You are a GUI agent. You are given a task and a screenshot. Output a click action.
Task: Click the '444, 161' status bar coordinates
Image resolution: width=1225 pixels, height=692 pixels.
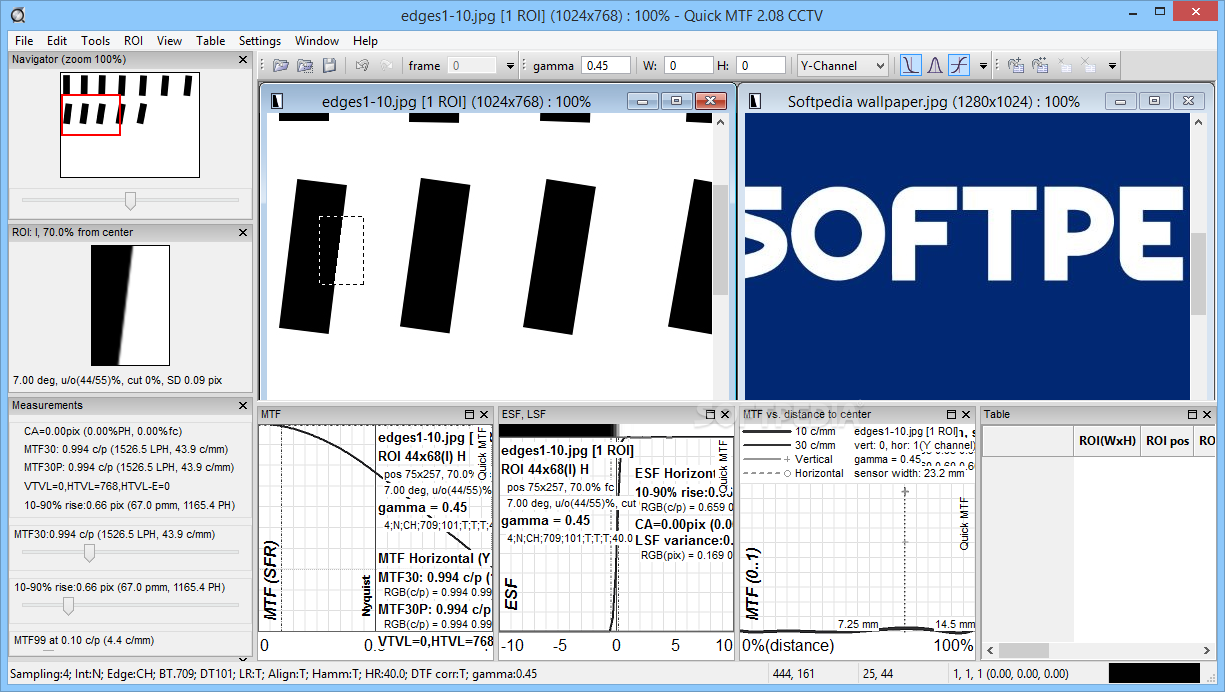tap(791, 674)
